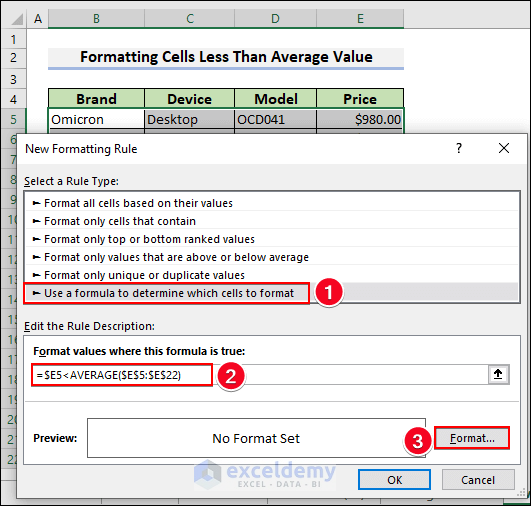Screen dimensions: 531x506
Task: Click the 'Model' header cell
Action: pyautogui.click(x=276, y=99)
